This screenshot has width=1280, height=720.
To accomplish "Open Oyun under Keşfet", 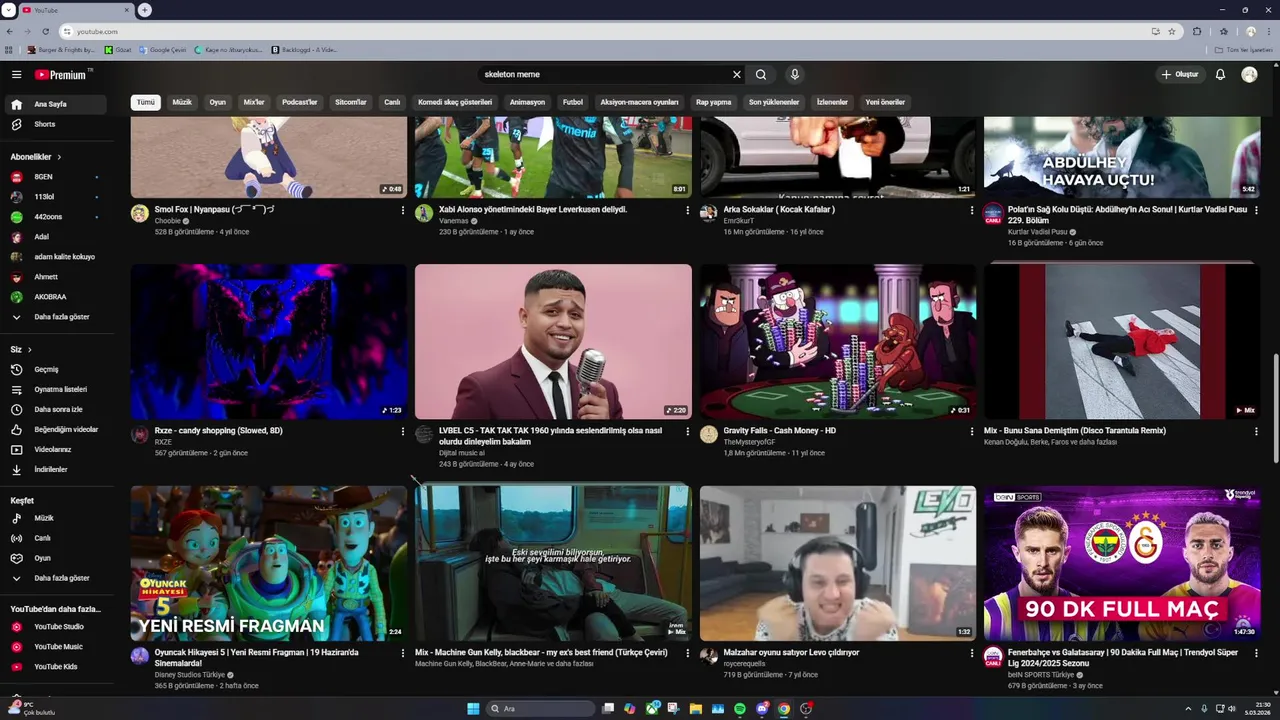I will (x=57, y=558).
